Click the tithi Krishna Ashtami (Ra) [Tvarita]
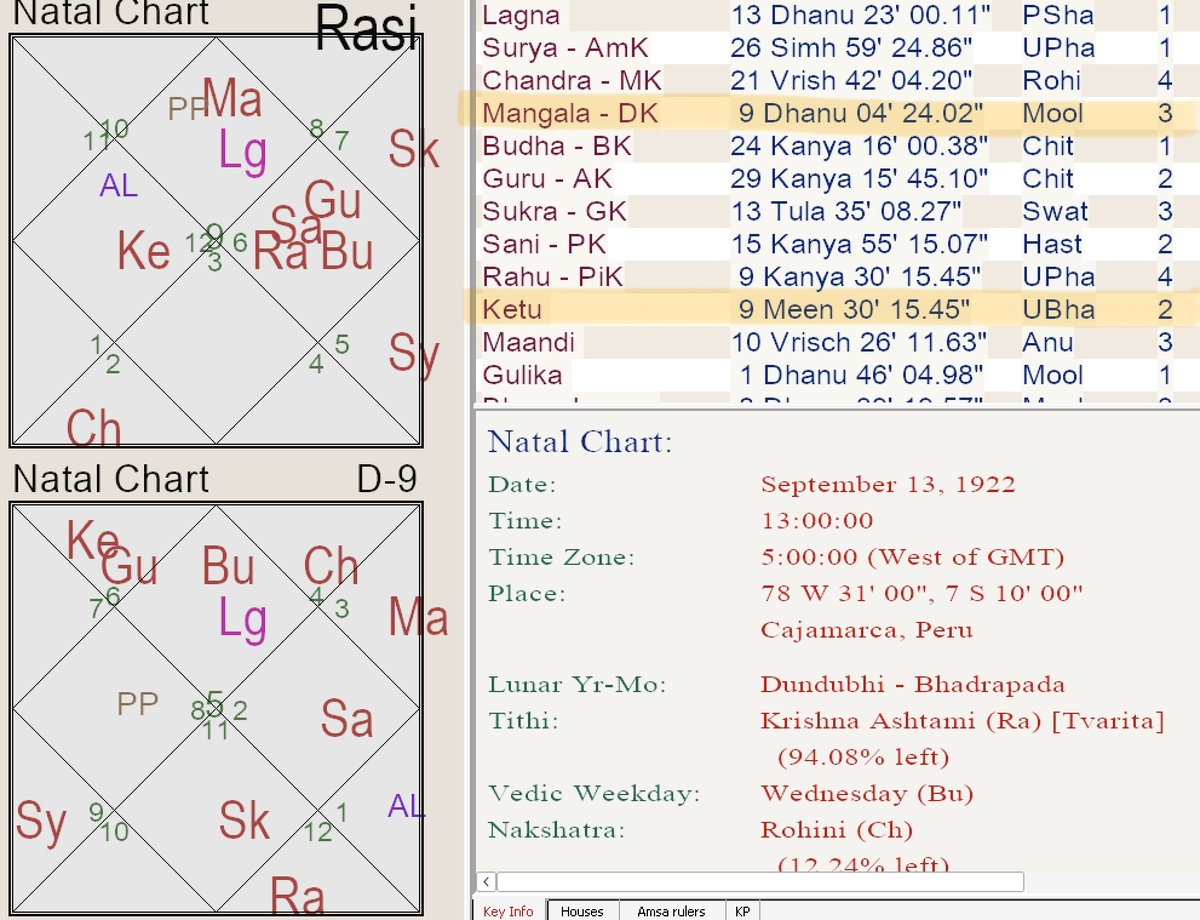 pos(962,721)
